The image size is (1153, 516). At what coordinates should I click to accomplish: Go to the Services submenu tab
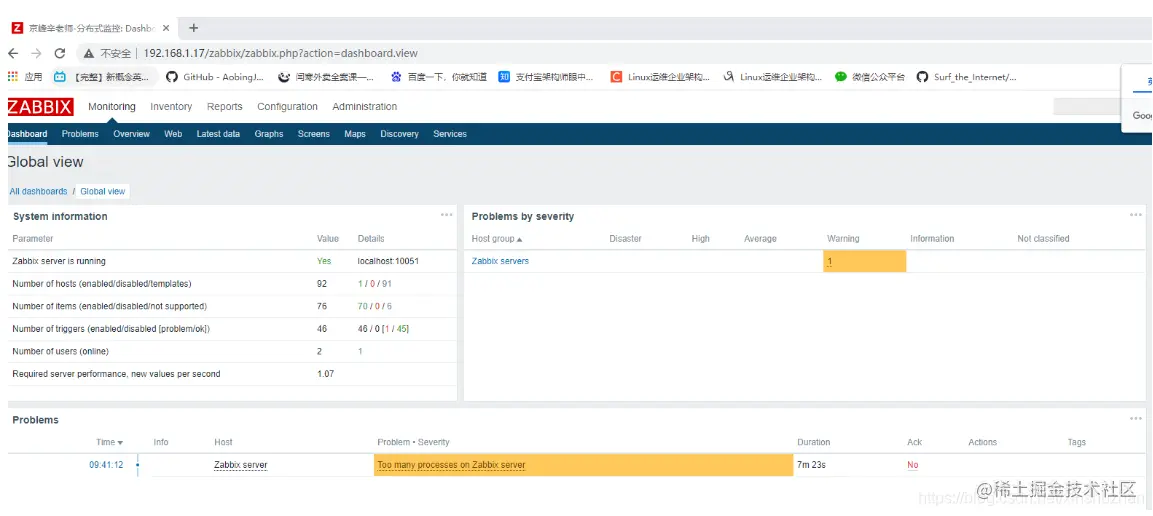(450, 134)
